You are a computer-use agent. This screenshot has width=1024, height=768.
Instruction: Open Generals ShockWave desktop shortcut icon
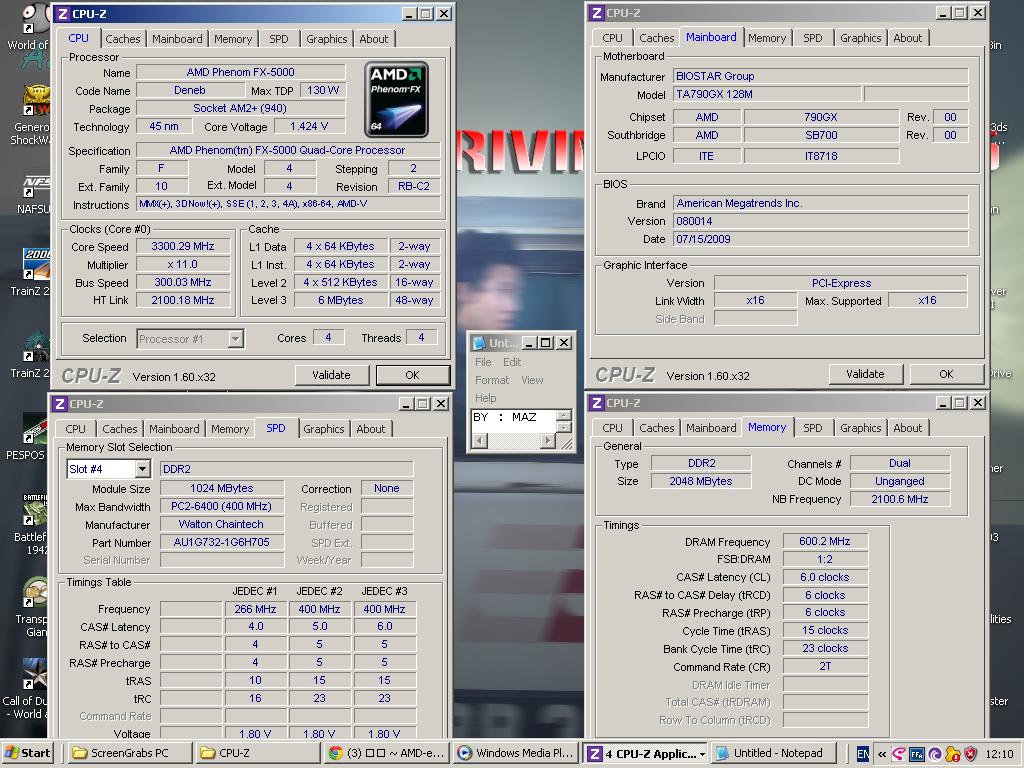(36, 101)
